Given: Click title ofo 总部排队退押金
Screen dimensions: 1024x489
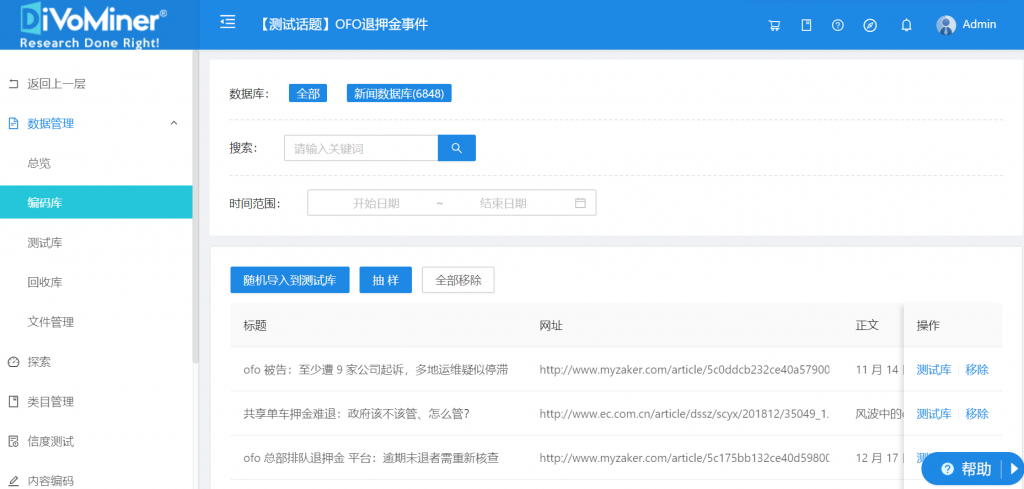Looking at the screenshot, I should [372, 458].
